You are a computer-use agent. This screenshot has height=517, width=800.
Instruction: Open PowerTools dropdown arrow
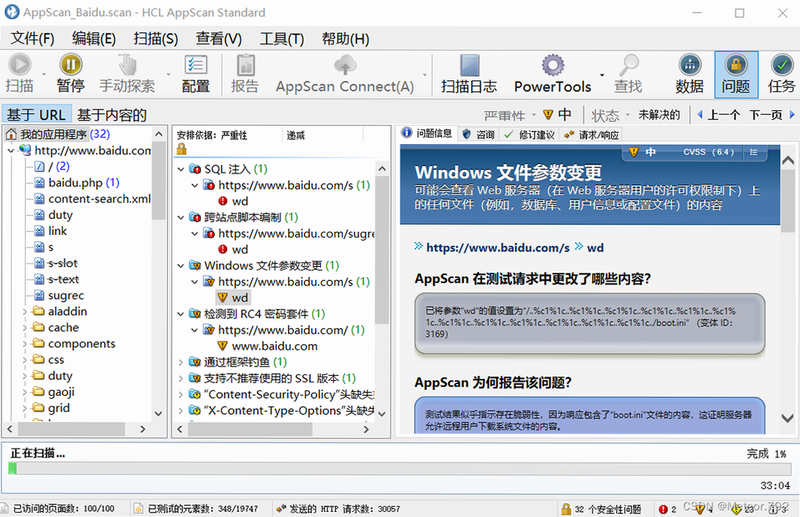[x=602, y=75]
